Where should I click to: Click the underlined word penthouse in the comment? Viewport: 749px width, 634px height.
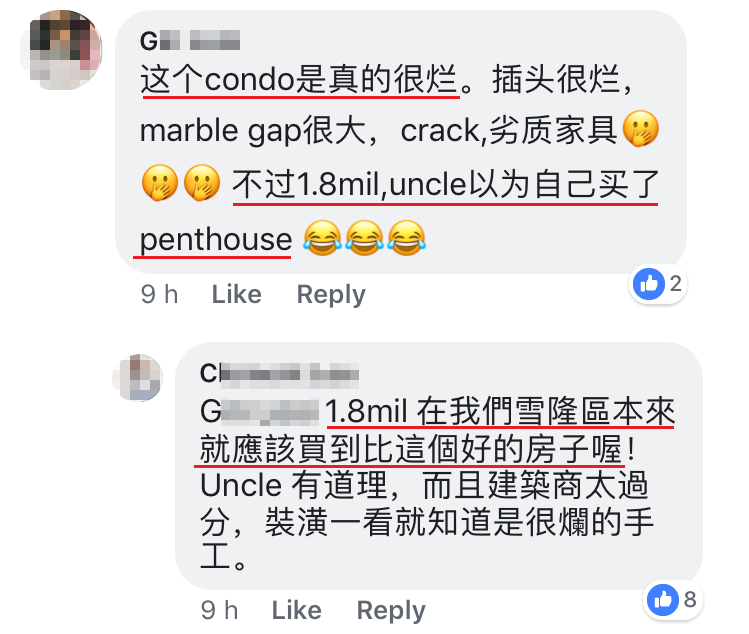(x=215, y=239)
